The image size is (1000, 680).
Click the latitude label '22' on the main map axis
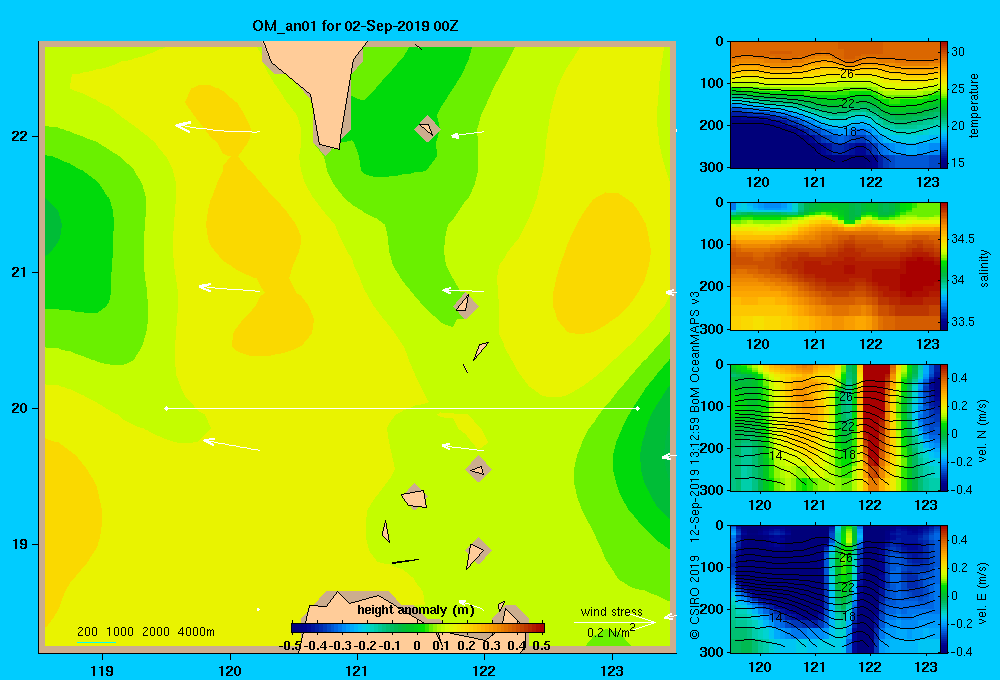point(19,136)
